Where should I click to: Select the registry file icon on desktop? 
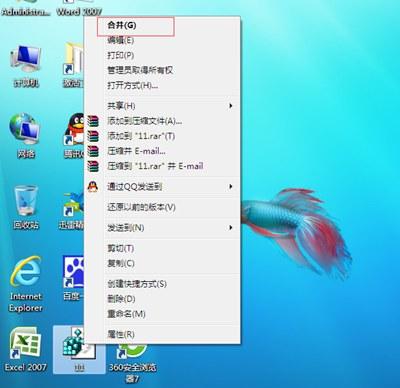pyautogui.click(x=79, y=349)
